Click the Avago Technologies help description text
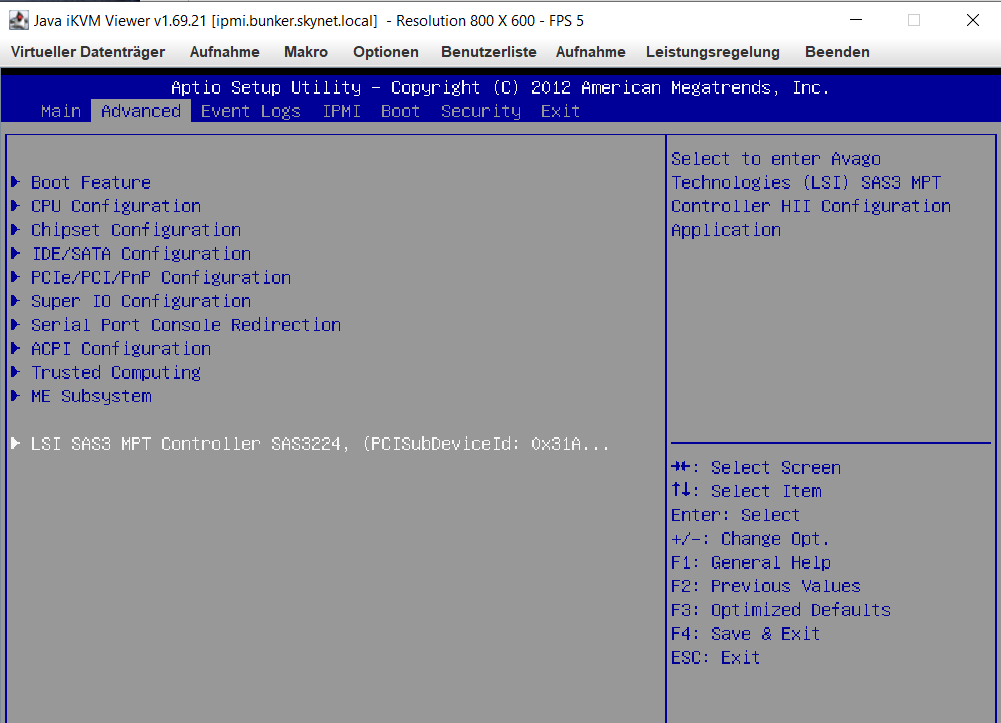Image resolution: width=1001 pixels, height=723 pixels. (x=811, y=194)
